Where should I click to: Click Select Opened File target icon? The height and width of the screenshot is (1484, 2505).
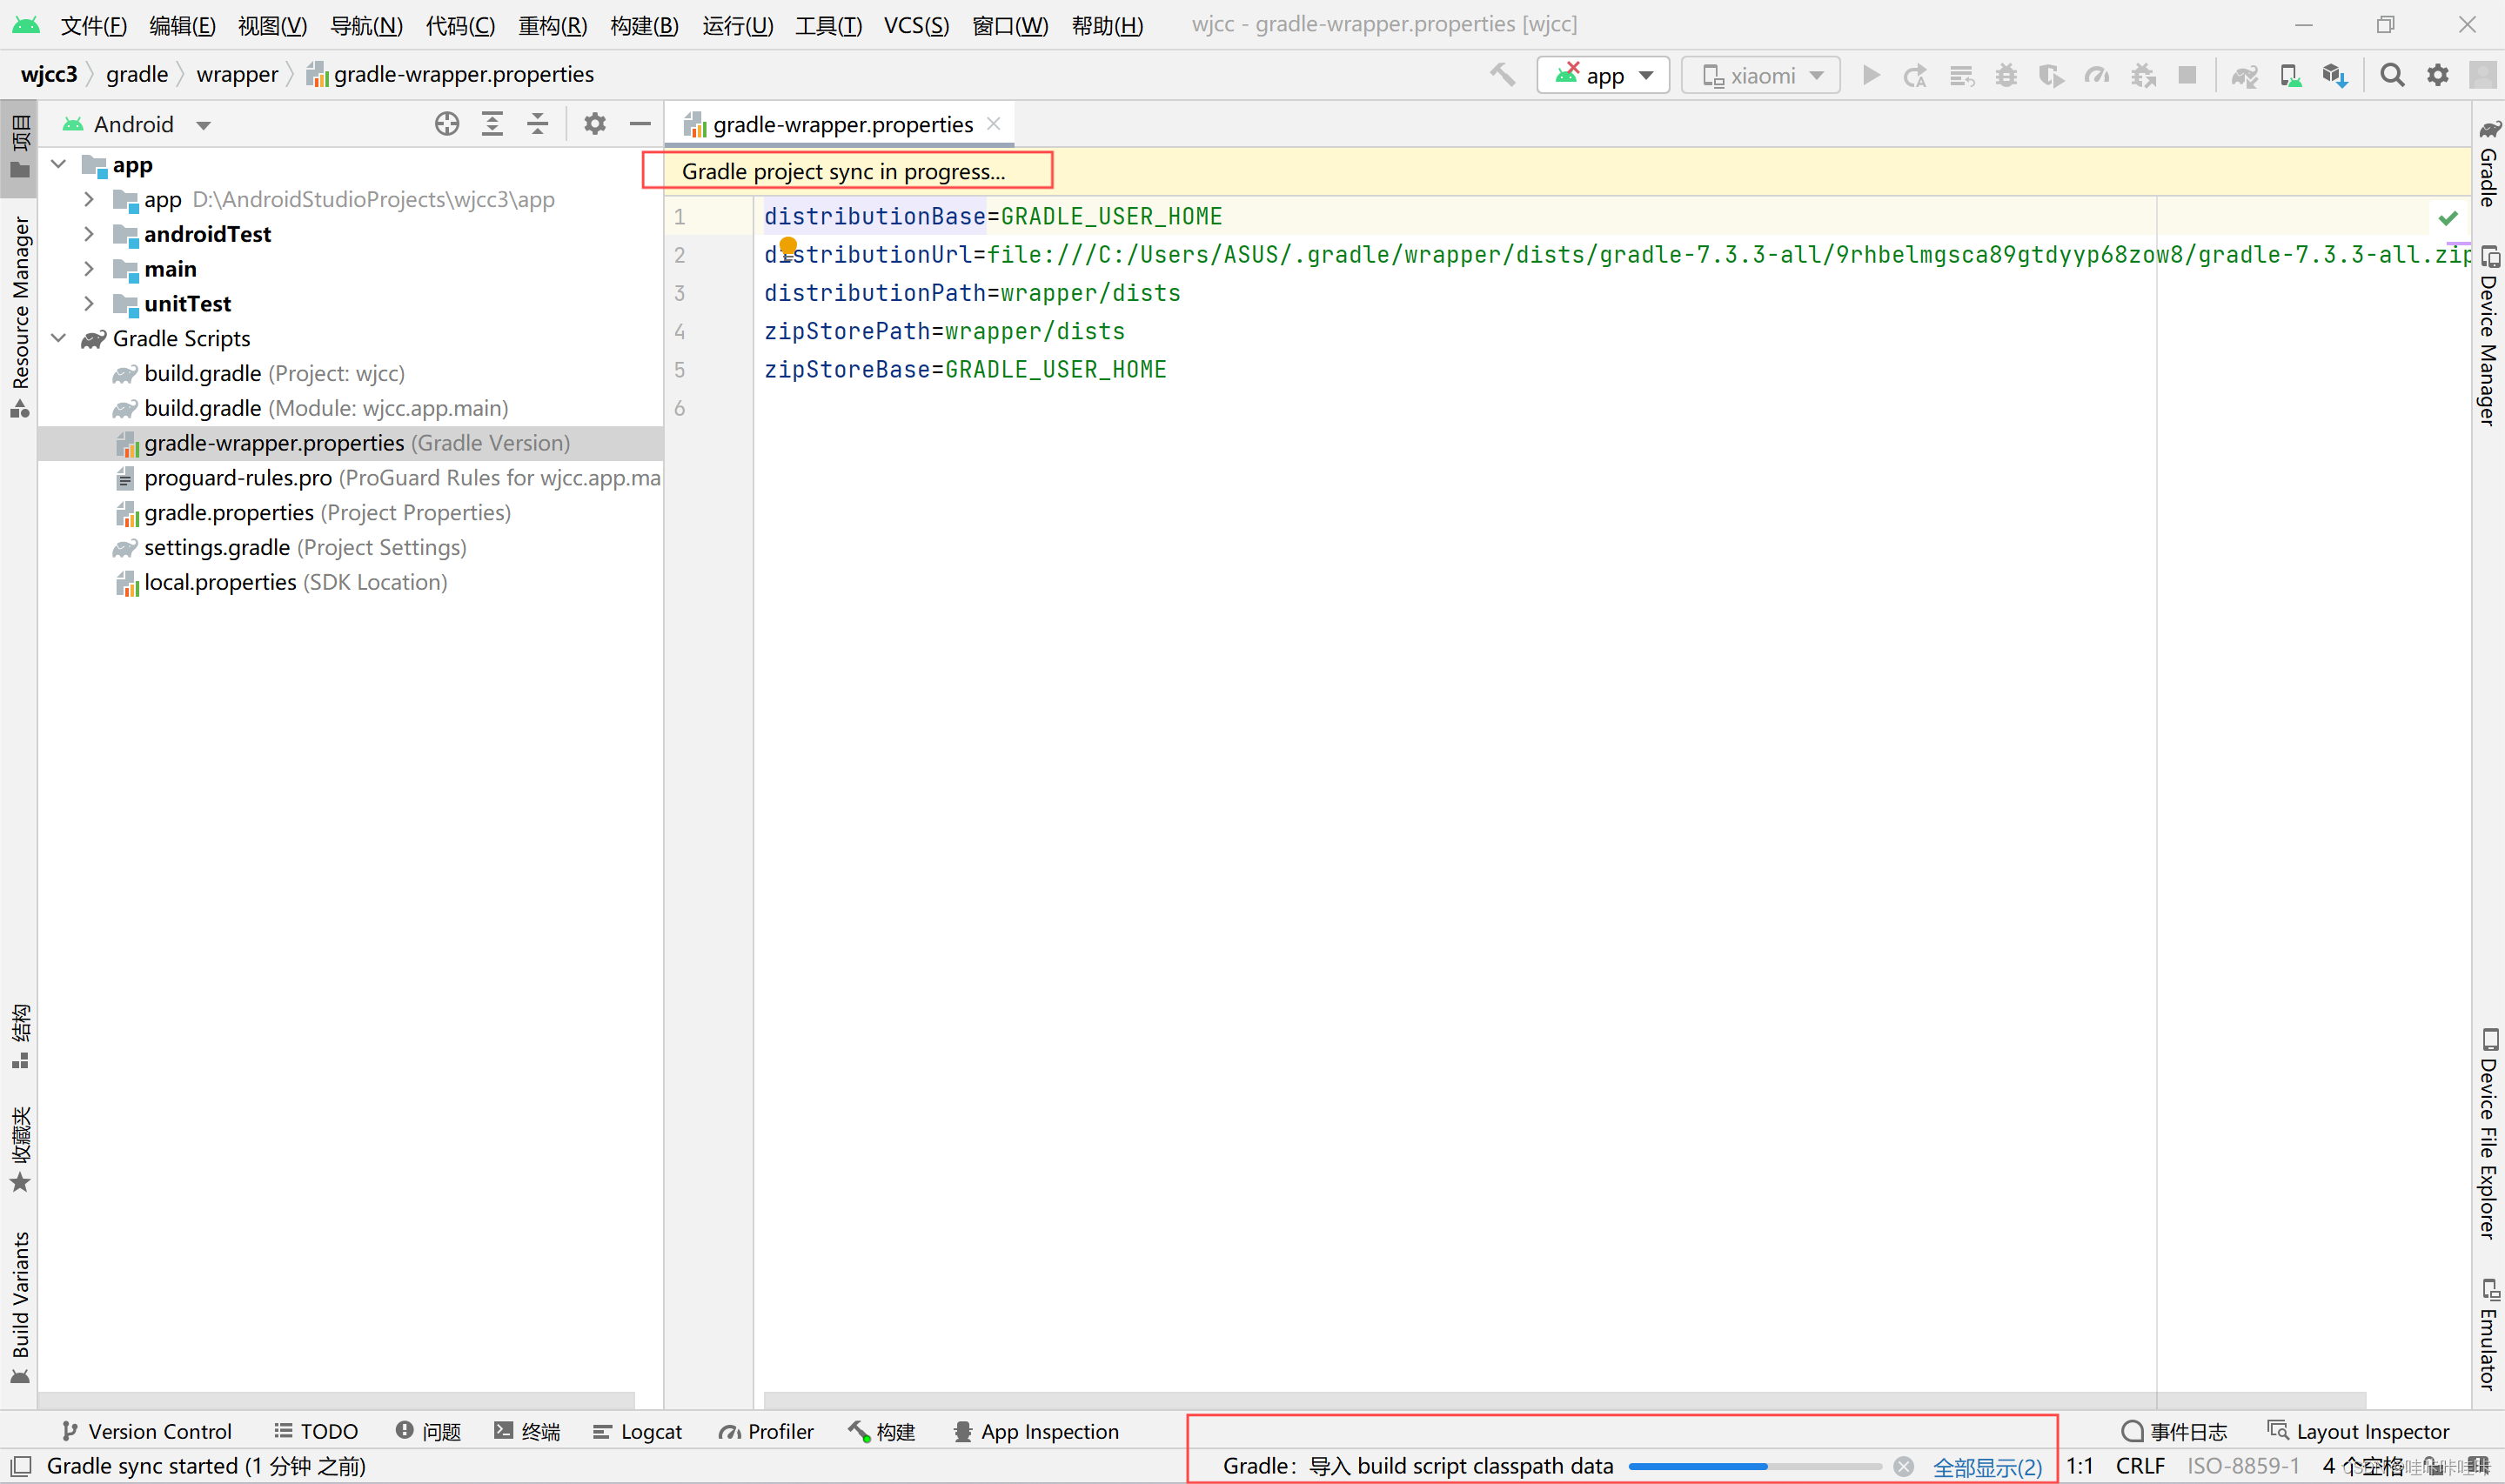447,124
